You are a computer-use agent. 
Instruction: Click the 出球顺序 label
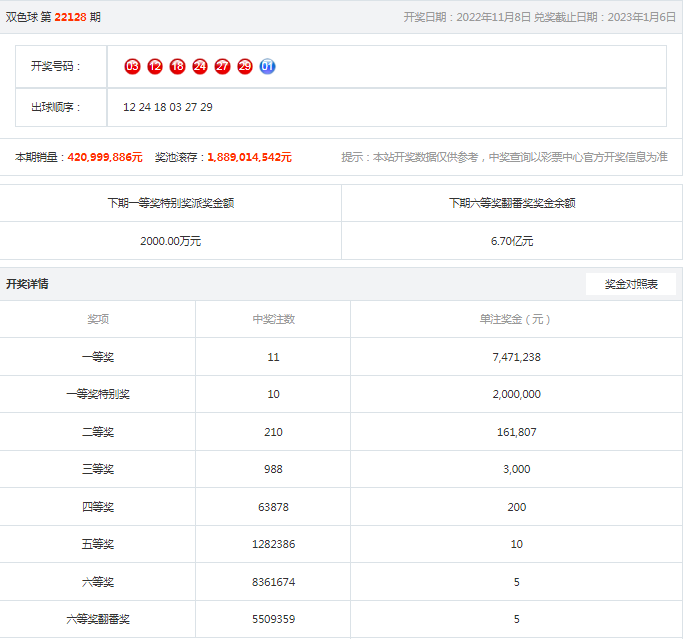55,107
